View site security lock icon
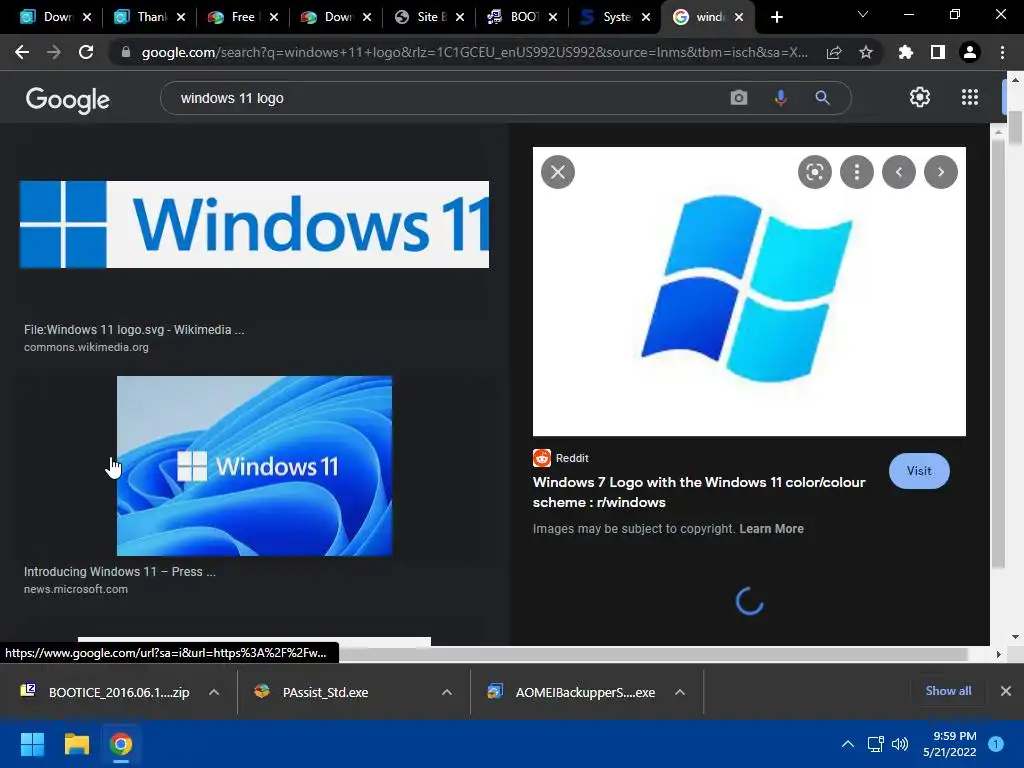 [126, 52]
